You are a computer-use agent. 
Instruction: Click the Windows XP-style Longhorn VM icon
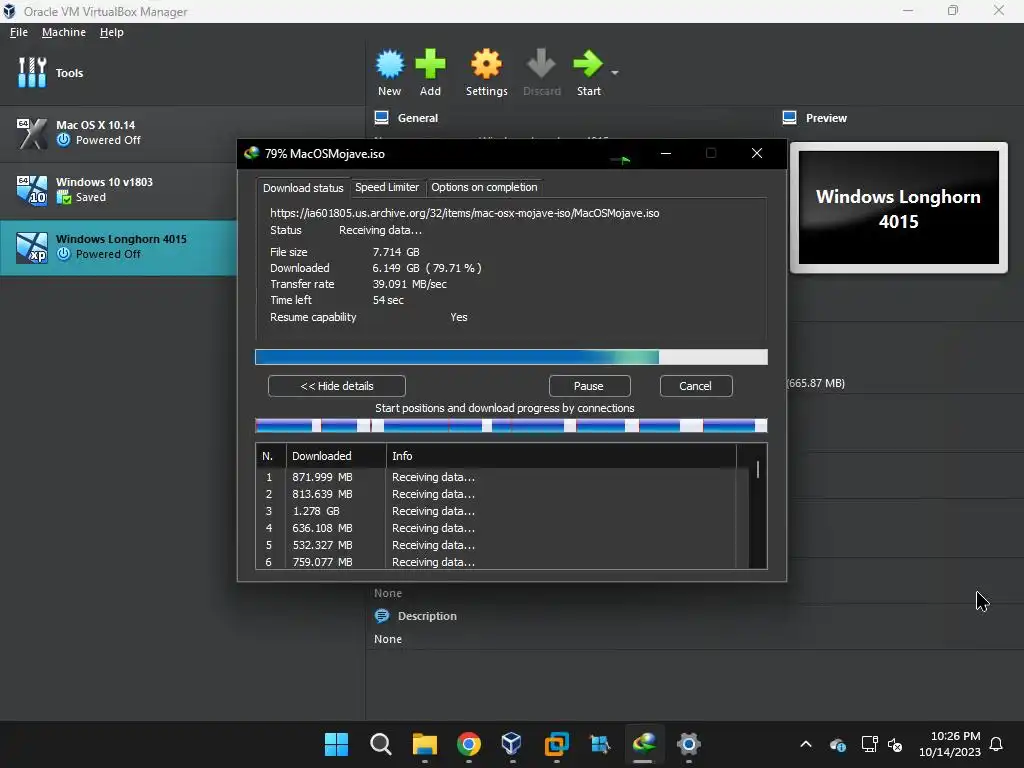coord(31,248)
